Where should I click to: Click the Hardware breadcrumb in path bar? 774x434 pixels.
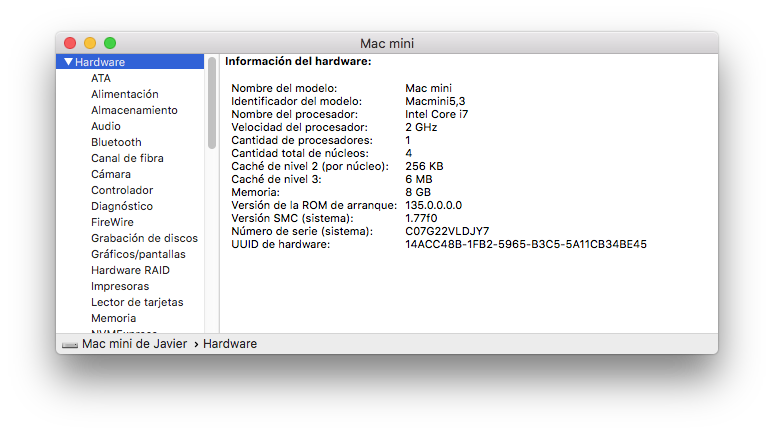(x=230, y=344)
